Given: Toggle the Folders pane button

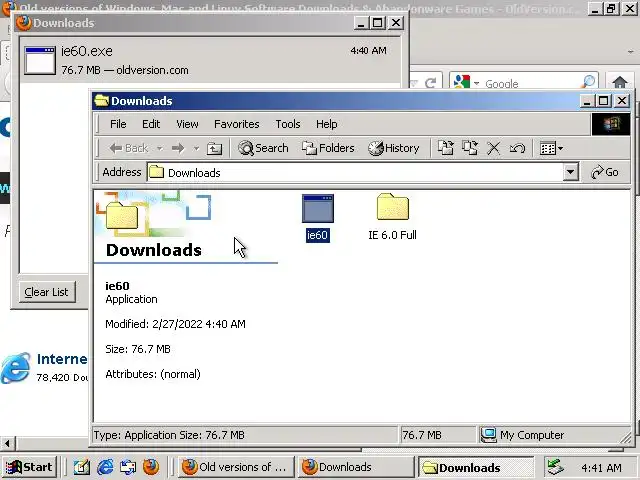Looking at the screenshot, I should 328,148.
